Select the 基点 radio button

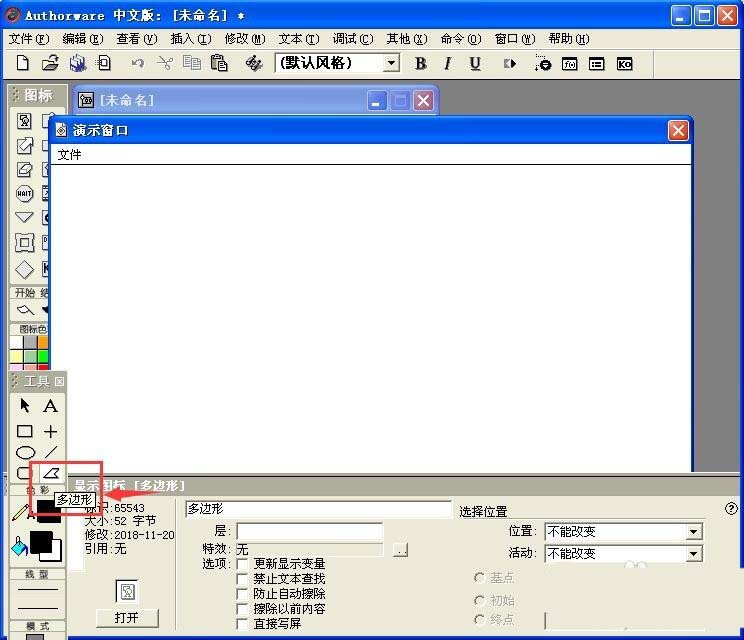pos(480,578)
